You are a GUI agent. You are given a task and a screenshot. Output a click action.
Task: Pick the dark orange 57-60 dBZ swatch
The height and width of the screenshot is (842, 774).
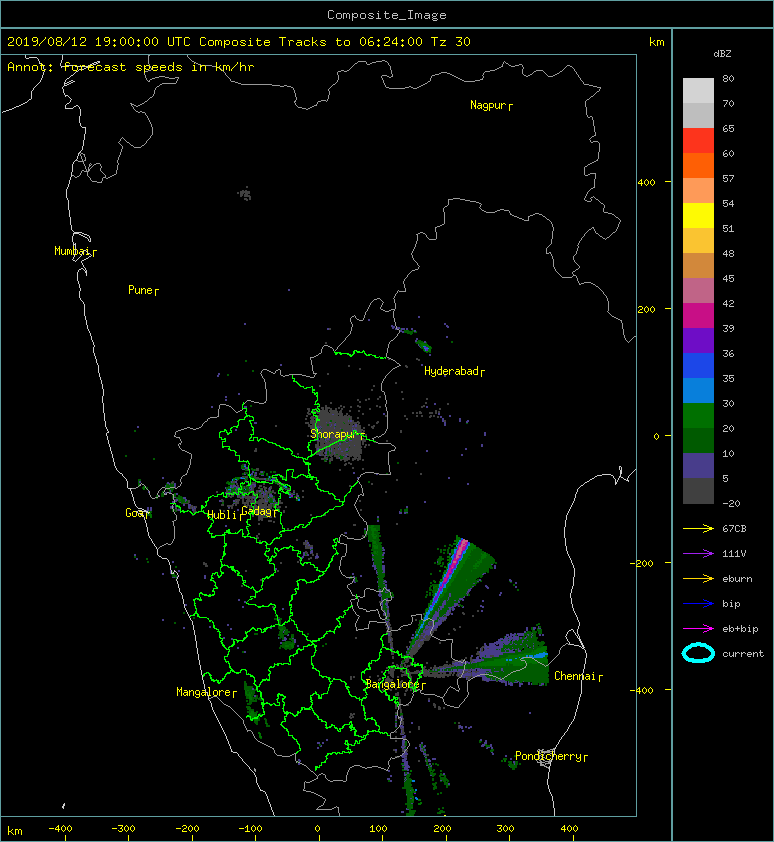[x=698, y=165]
